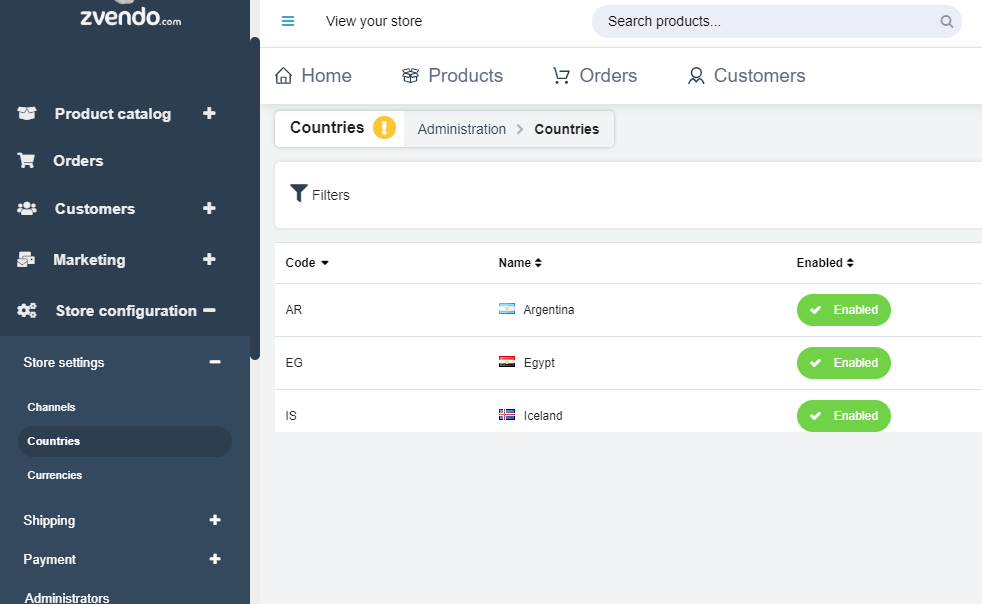Viewport: 982px width, 604px height.
Task: Toggle the Enabled status for Egypt
Action: (x=843, y=363)
